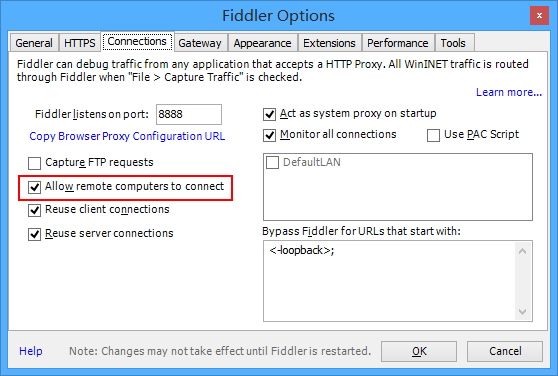Toggle Reuse client connections checkbox

(35, 210)
